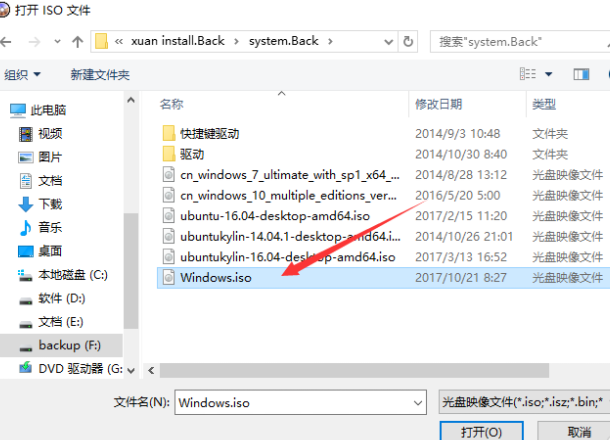The height and width of the screenshot is (440, 610).
Task: Click the back navigation arrow
Action: tap(5, 41)
